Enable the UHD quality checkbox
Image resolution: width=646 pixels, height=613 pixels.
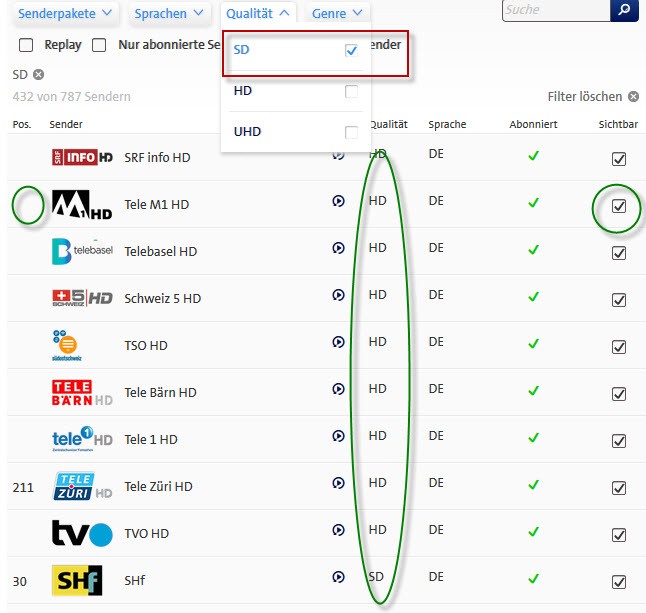pos(351,132)
